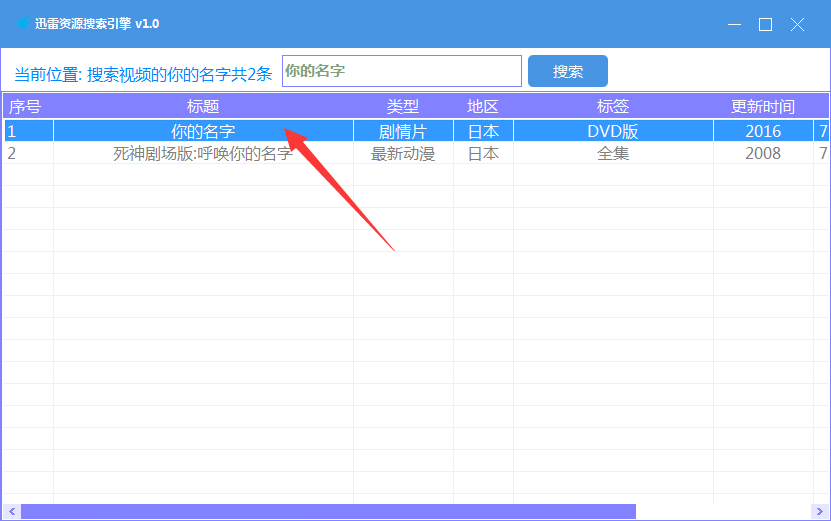Screen dimensions: 831x521
Task: Click the horizontal scrollbar left arrow
Action: 12,511
